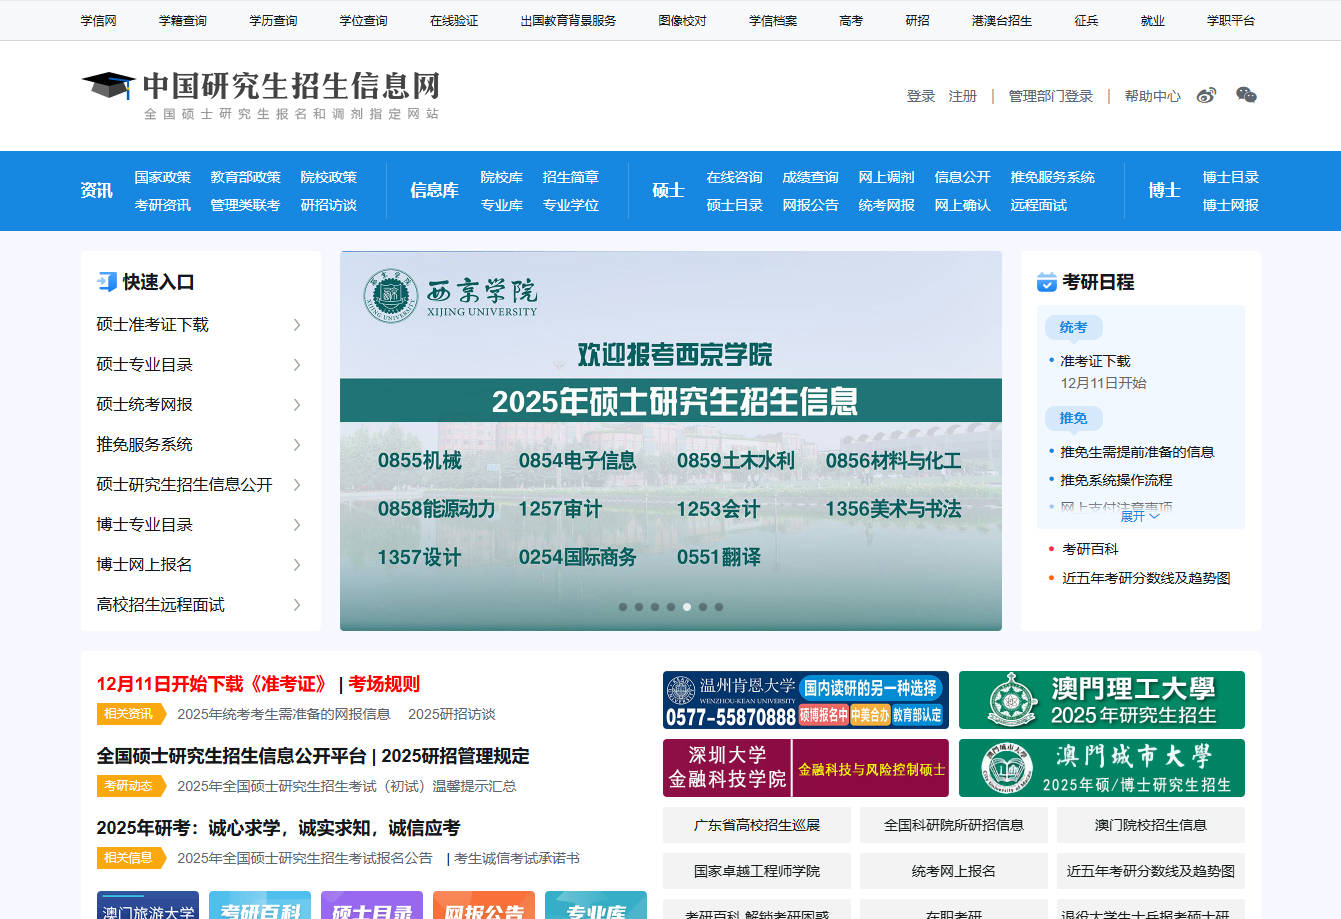Click 国家卓越工程师学院 button
This screenshot has width=1341, height=919.
tap(757, 871)
